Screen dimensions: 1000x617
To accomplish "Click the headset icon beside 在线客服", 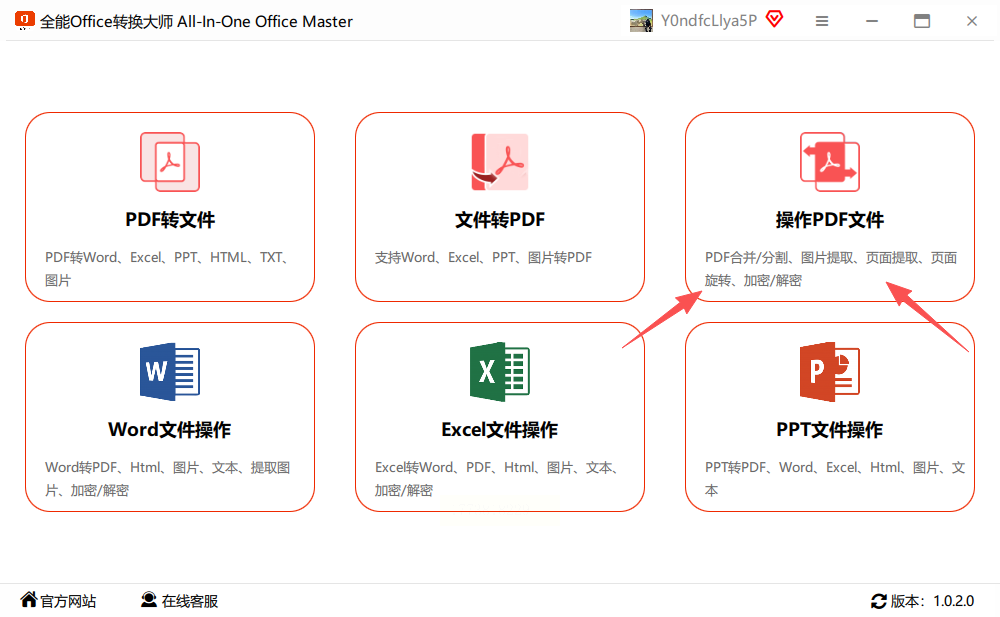I will [x=149, y=600].
